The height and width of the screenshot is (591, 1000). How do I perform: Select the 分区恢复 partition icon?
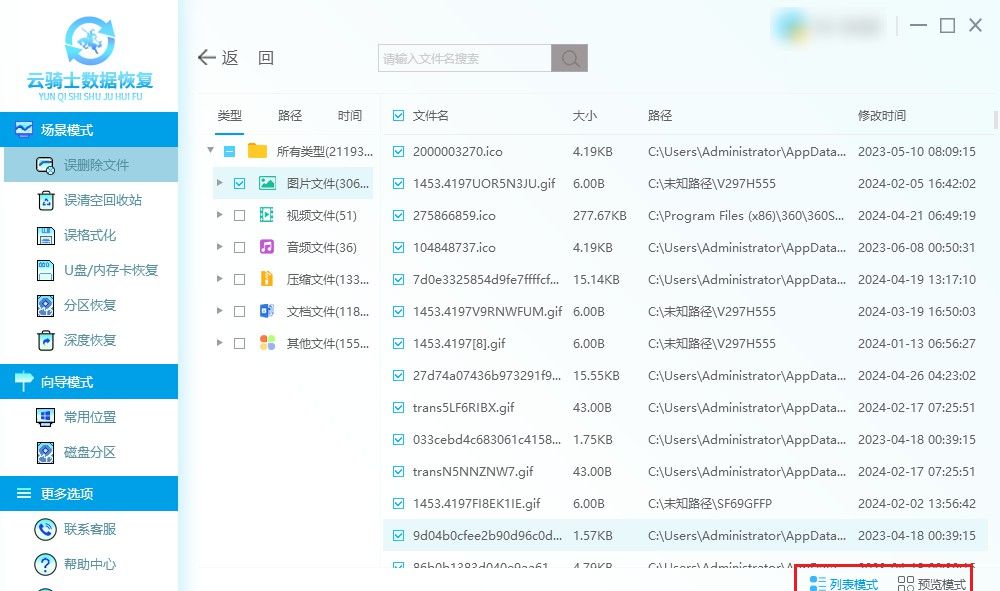(x=46, y=305)
